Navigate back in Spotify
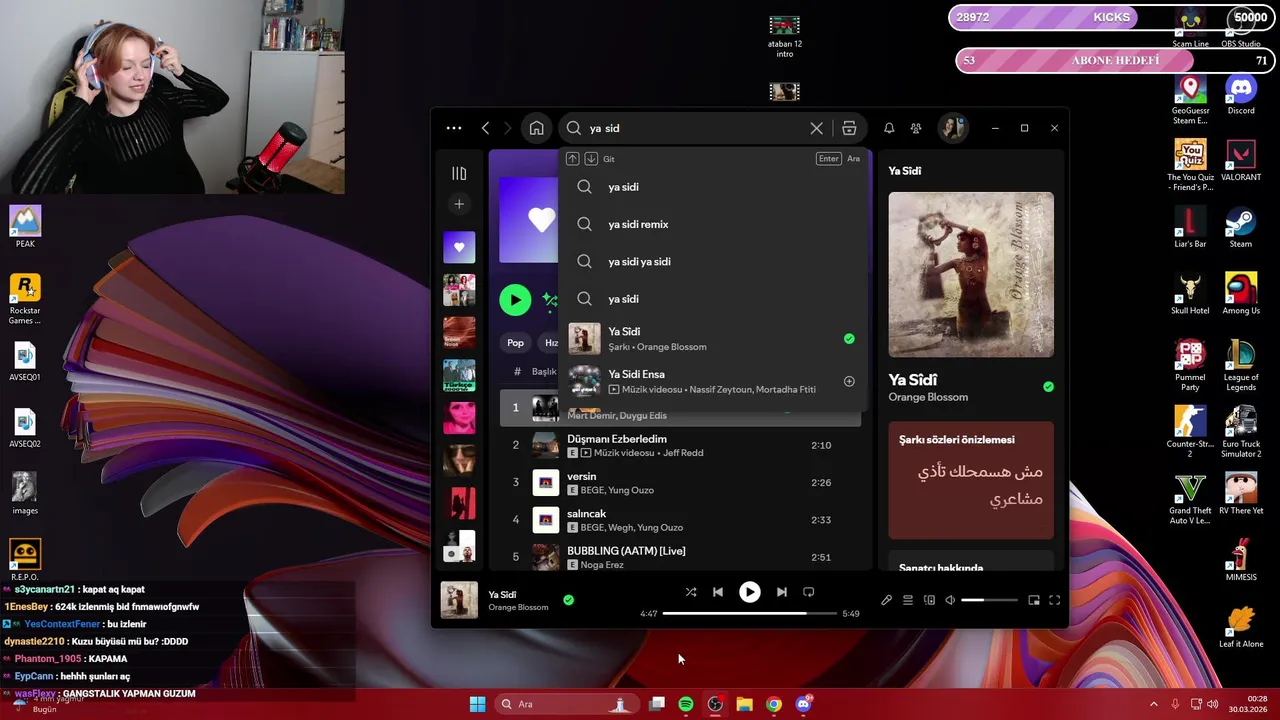 [x=486, y=128]
